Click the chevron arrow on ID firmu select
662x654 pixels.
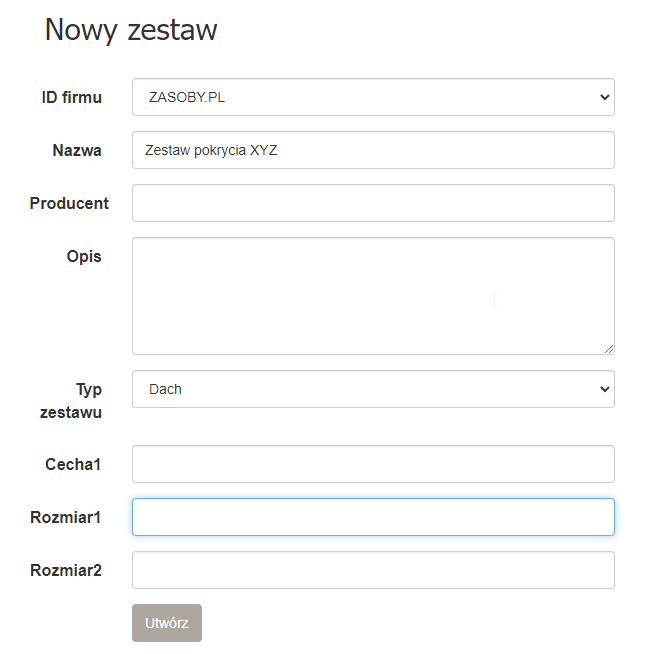click(603, 97)
